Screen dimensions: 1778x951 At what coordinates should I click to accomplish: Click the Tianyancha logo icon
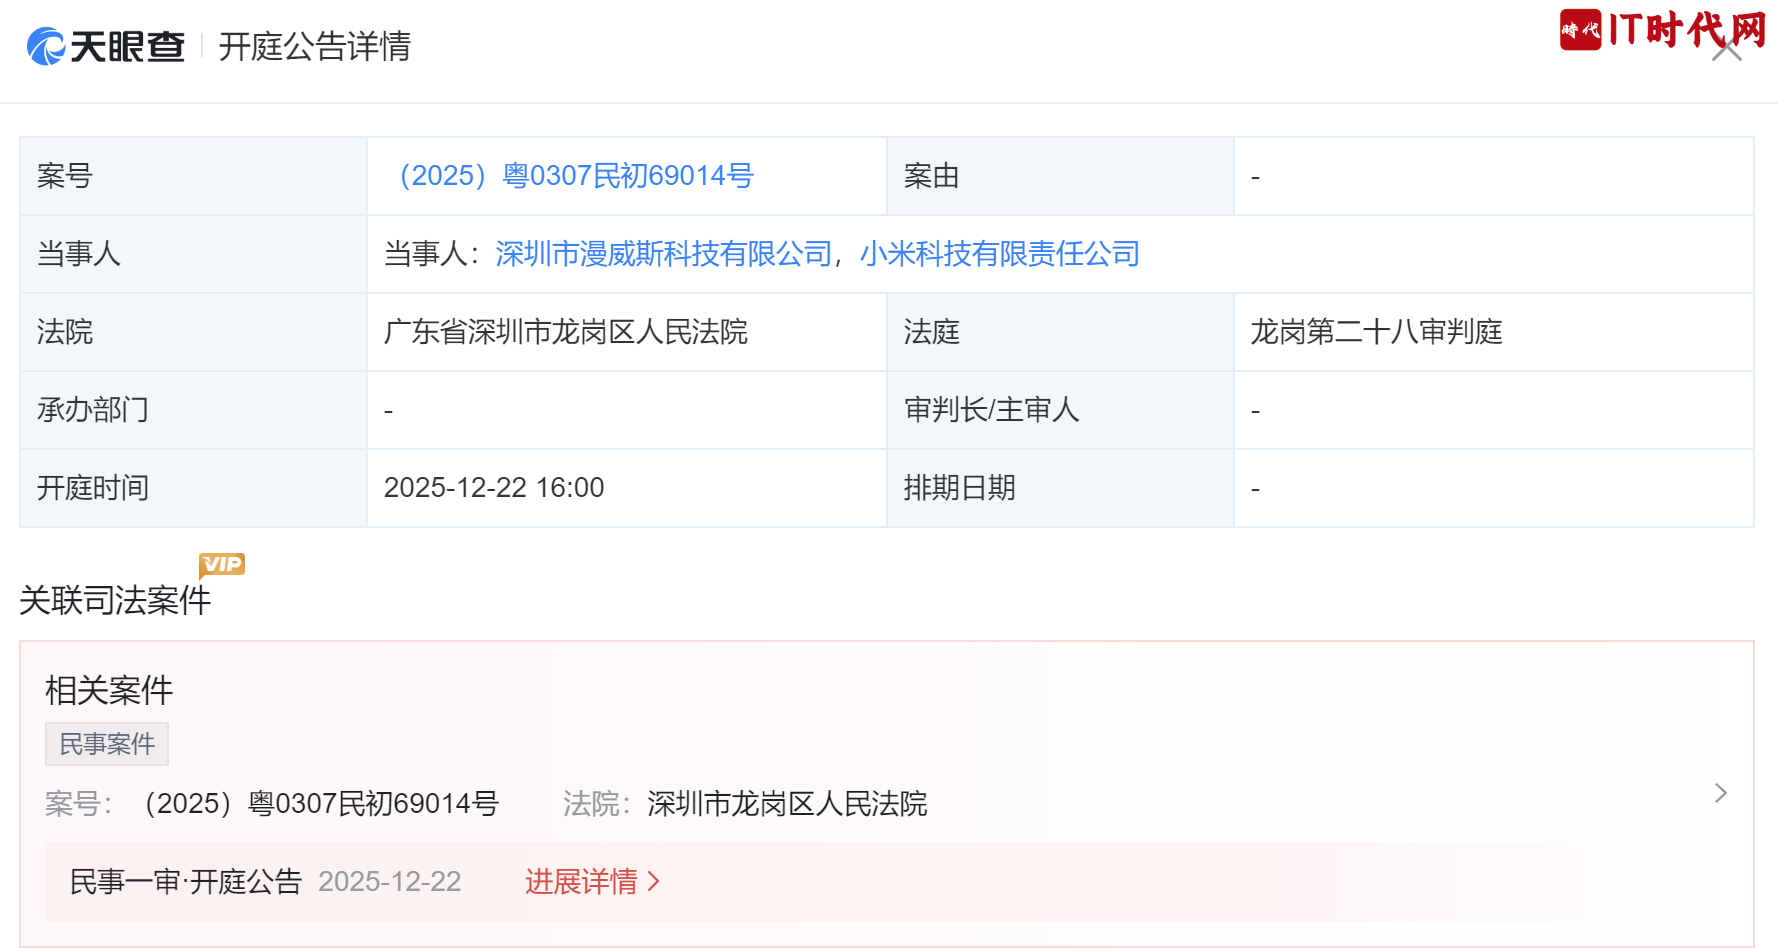tap(46, 47)
